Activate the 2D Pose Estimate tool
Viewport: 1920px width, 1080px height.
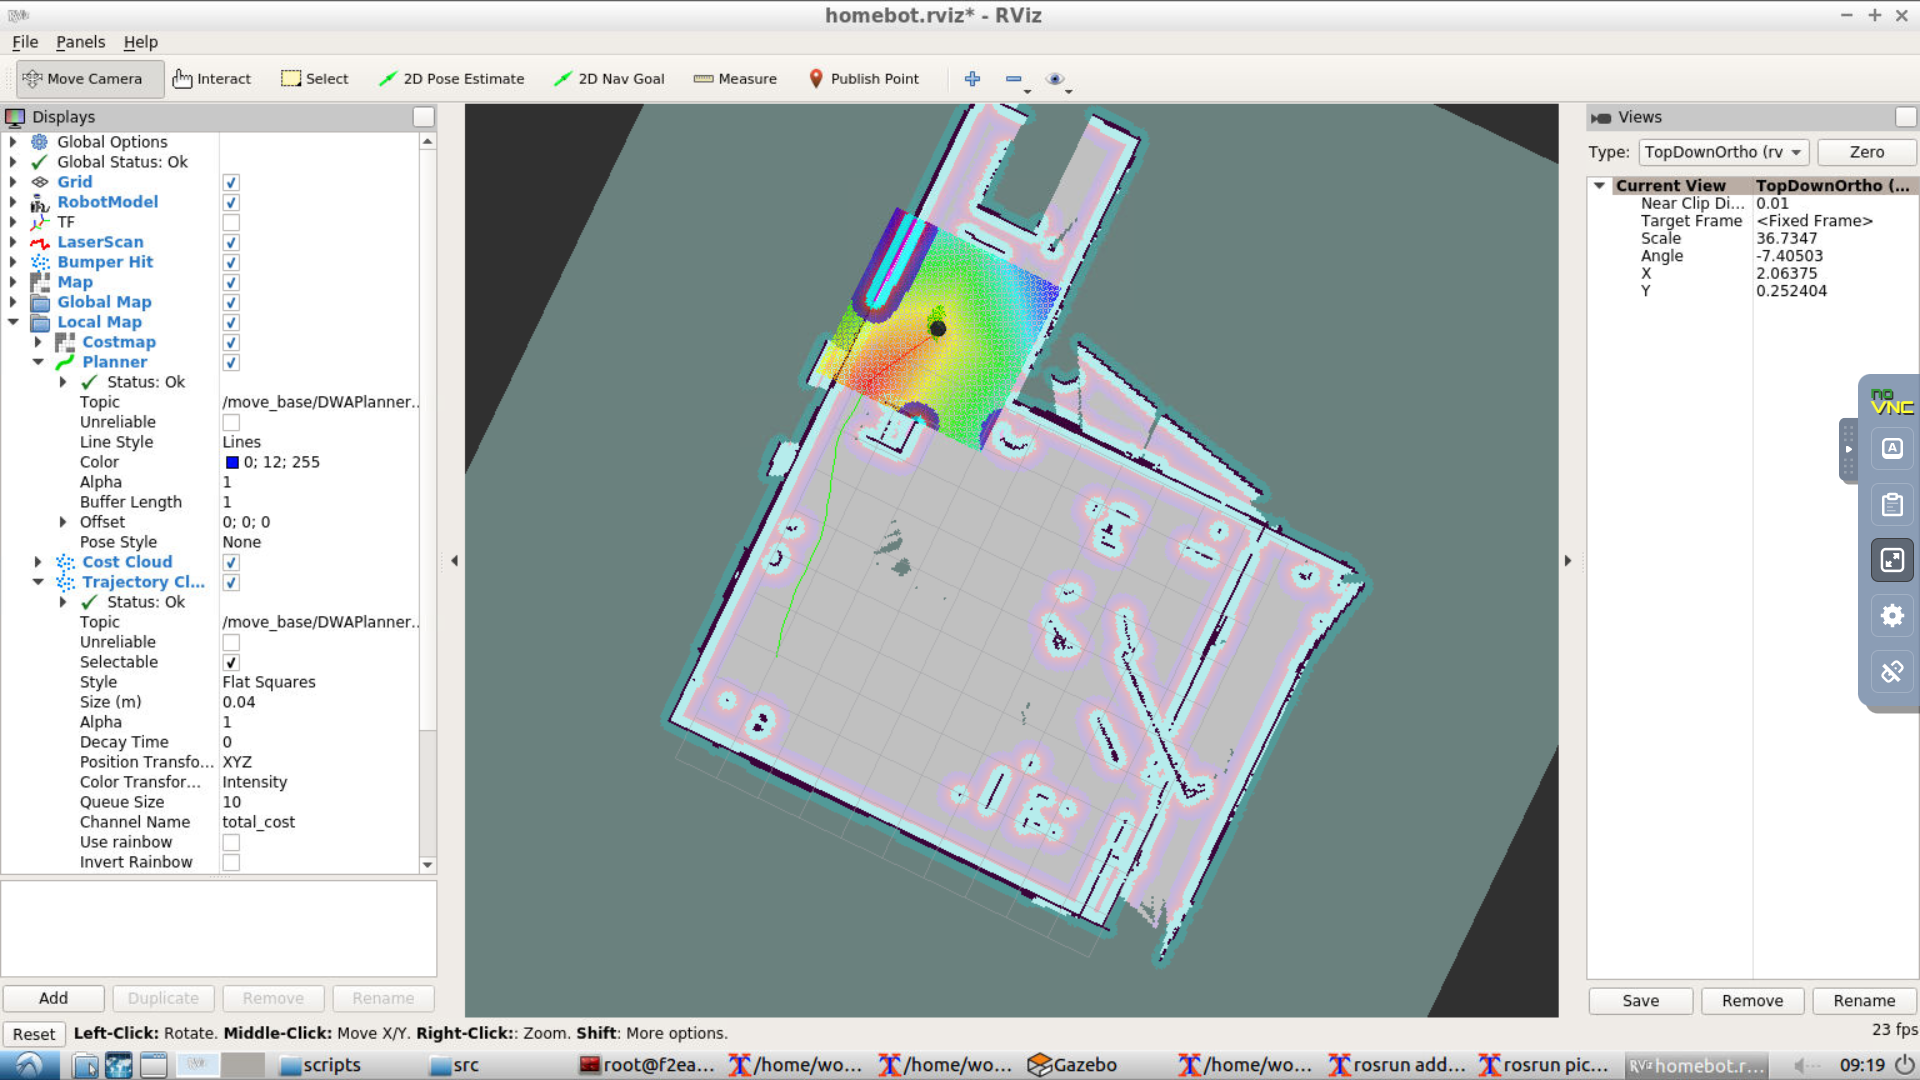[451, 78]
